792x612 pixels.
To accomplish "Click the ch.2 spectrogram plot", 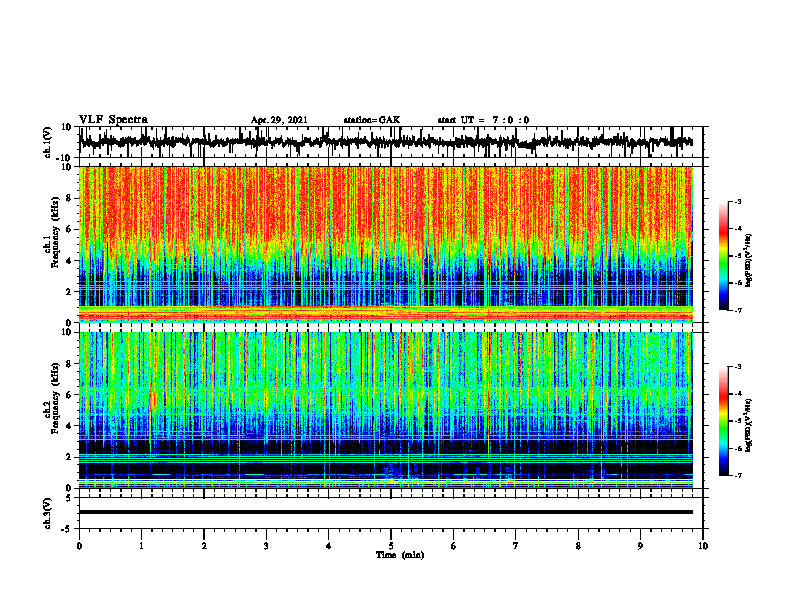I will [x=385, y=410].
